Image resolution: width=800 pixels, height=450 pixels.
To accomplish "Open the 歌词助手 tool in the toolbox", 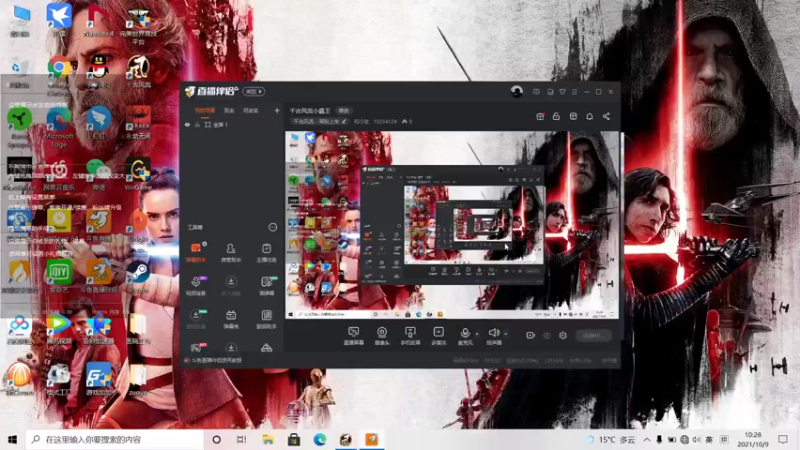I will pyautogui.click(x=266, y=319).
